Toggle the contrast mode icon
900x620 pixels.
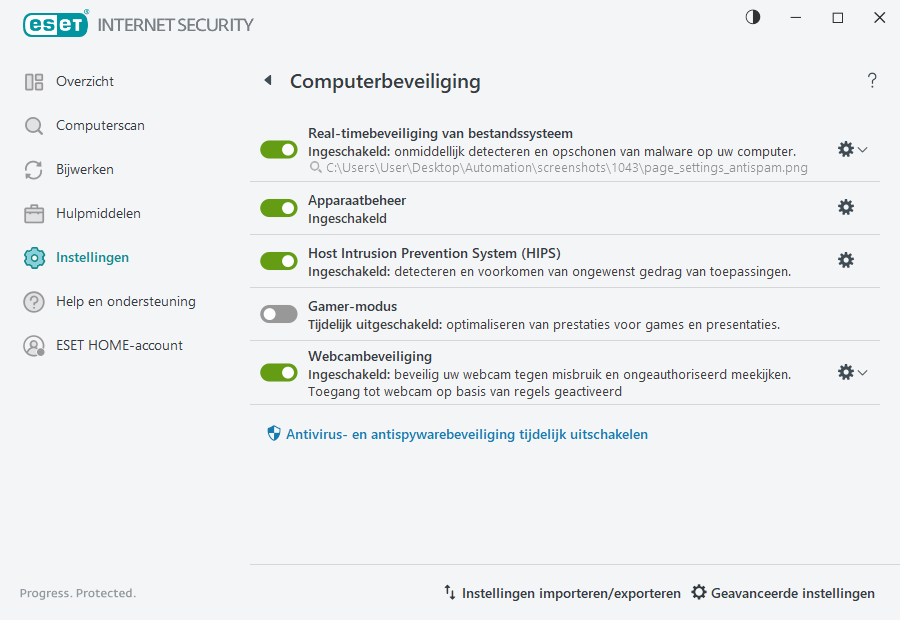tap(752, 17)
